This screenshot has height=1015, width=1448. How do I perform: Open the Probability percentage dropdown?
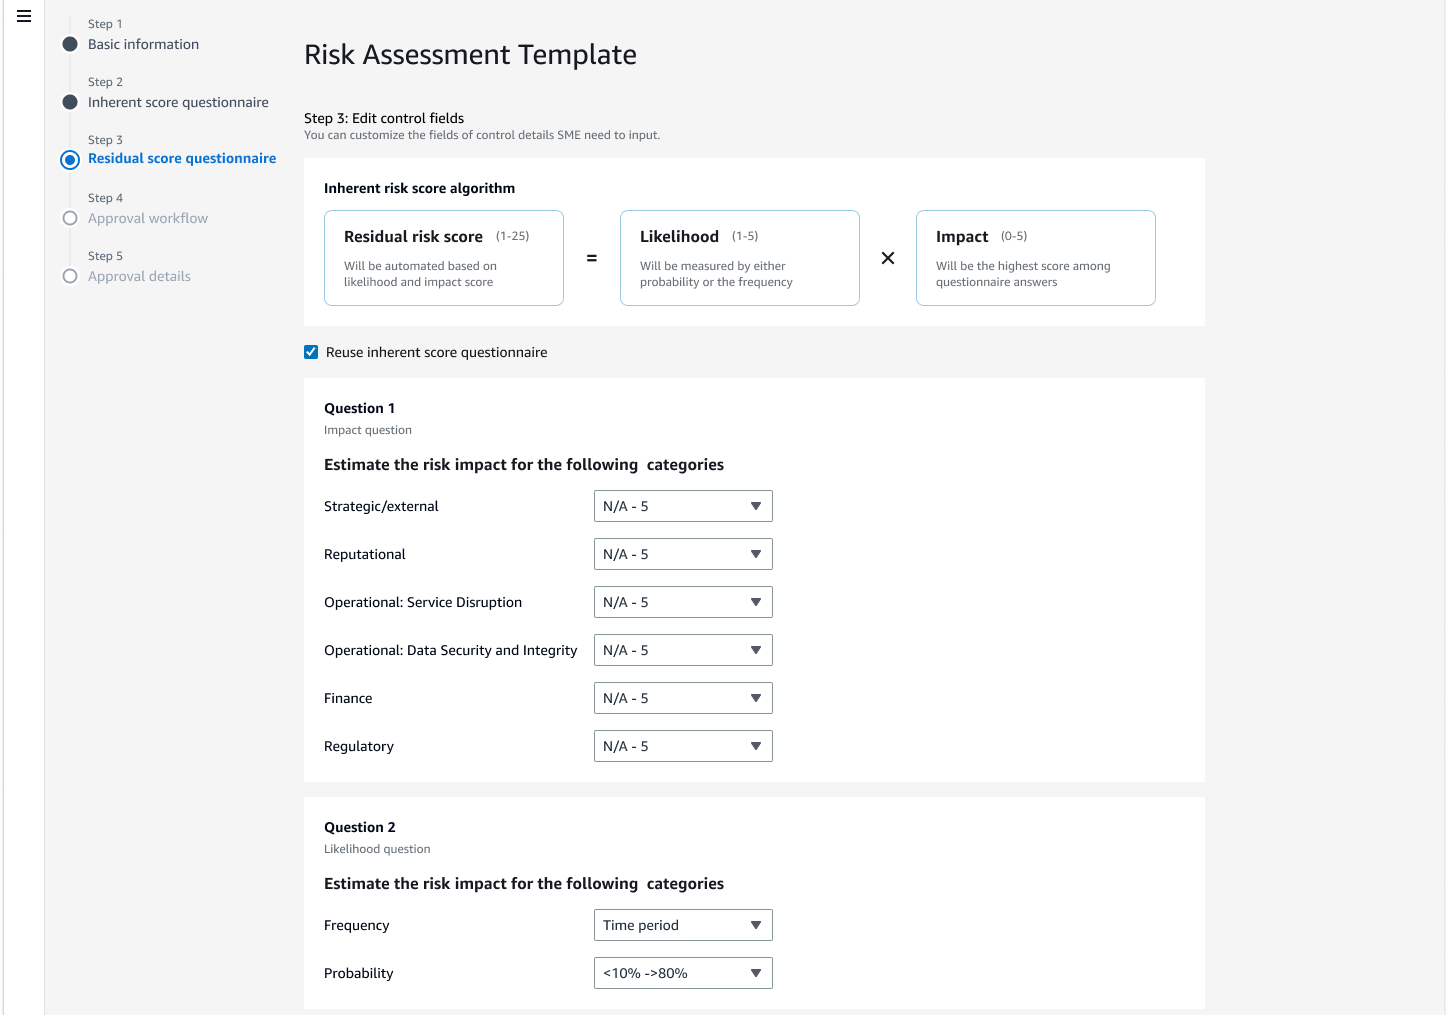coord(683,973)
